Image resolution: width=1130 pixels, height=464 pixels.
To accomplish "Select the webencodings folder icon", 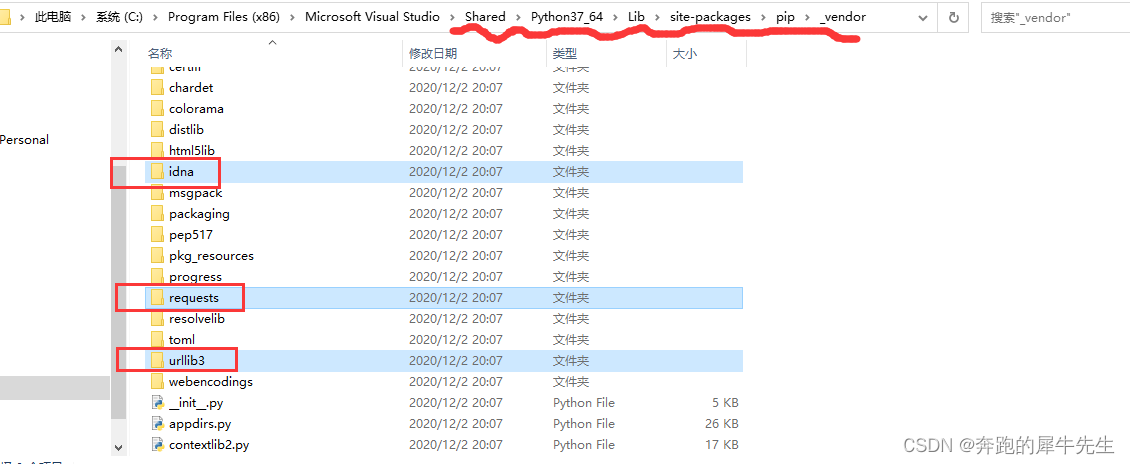I will click(x=158, y=382).
